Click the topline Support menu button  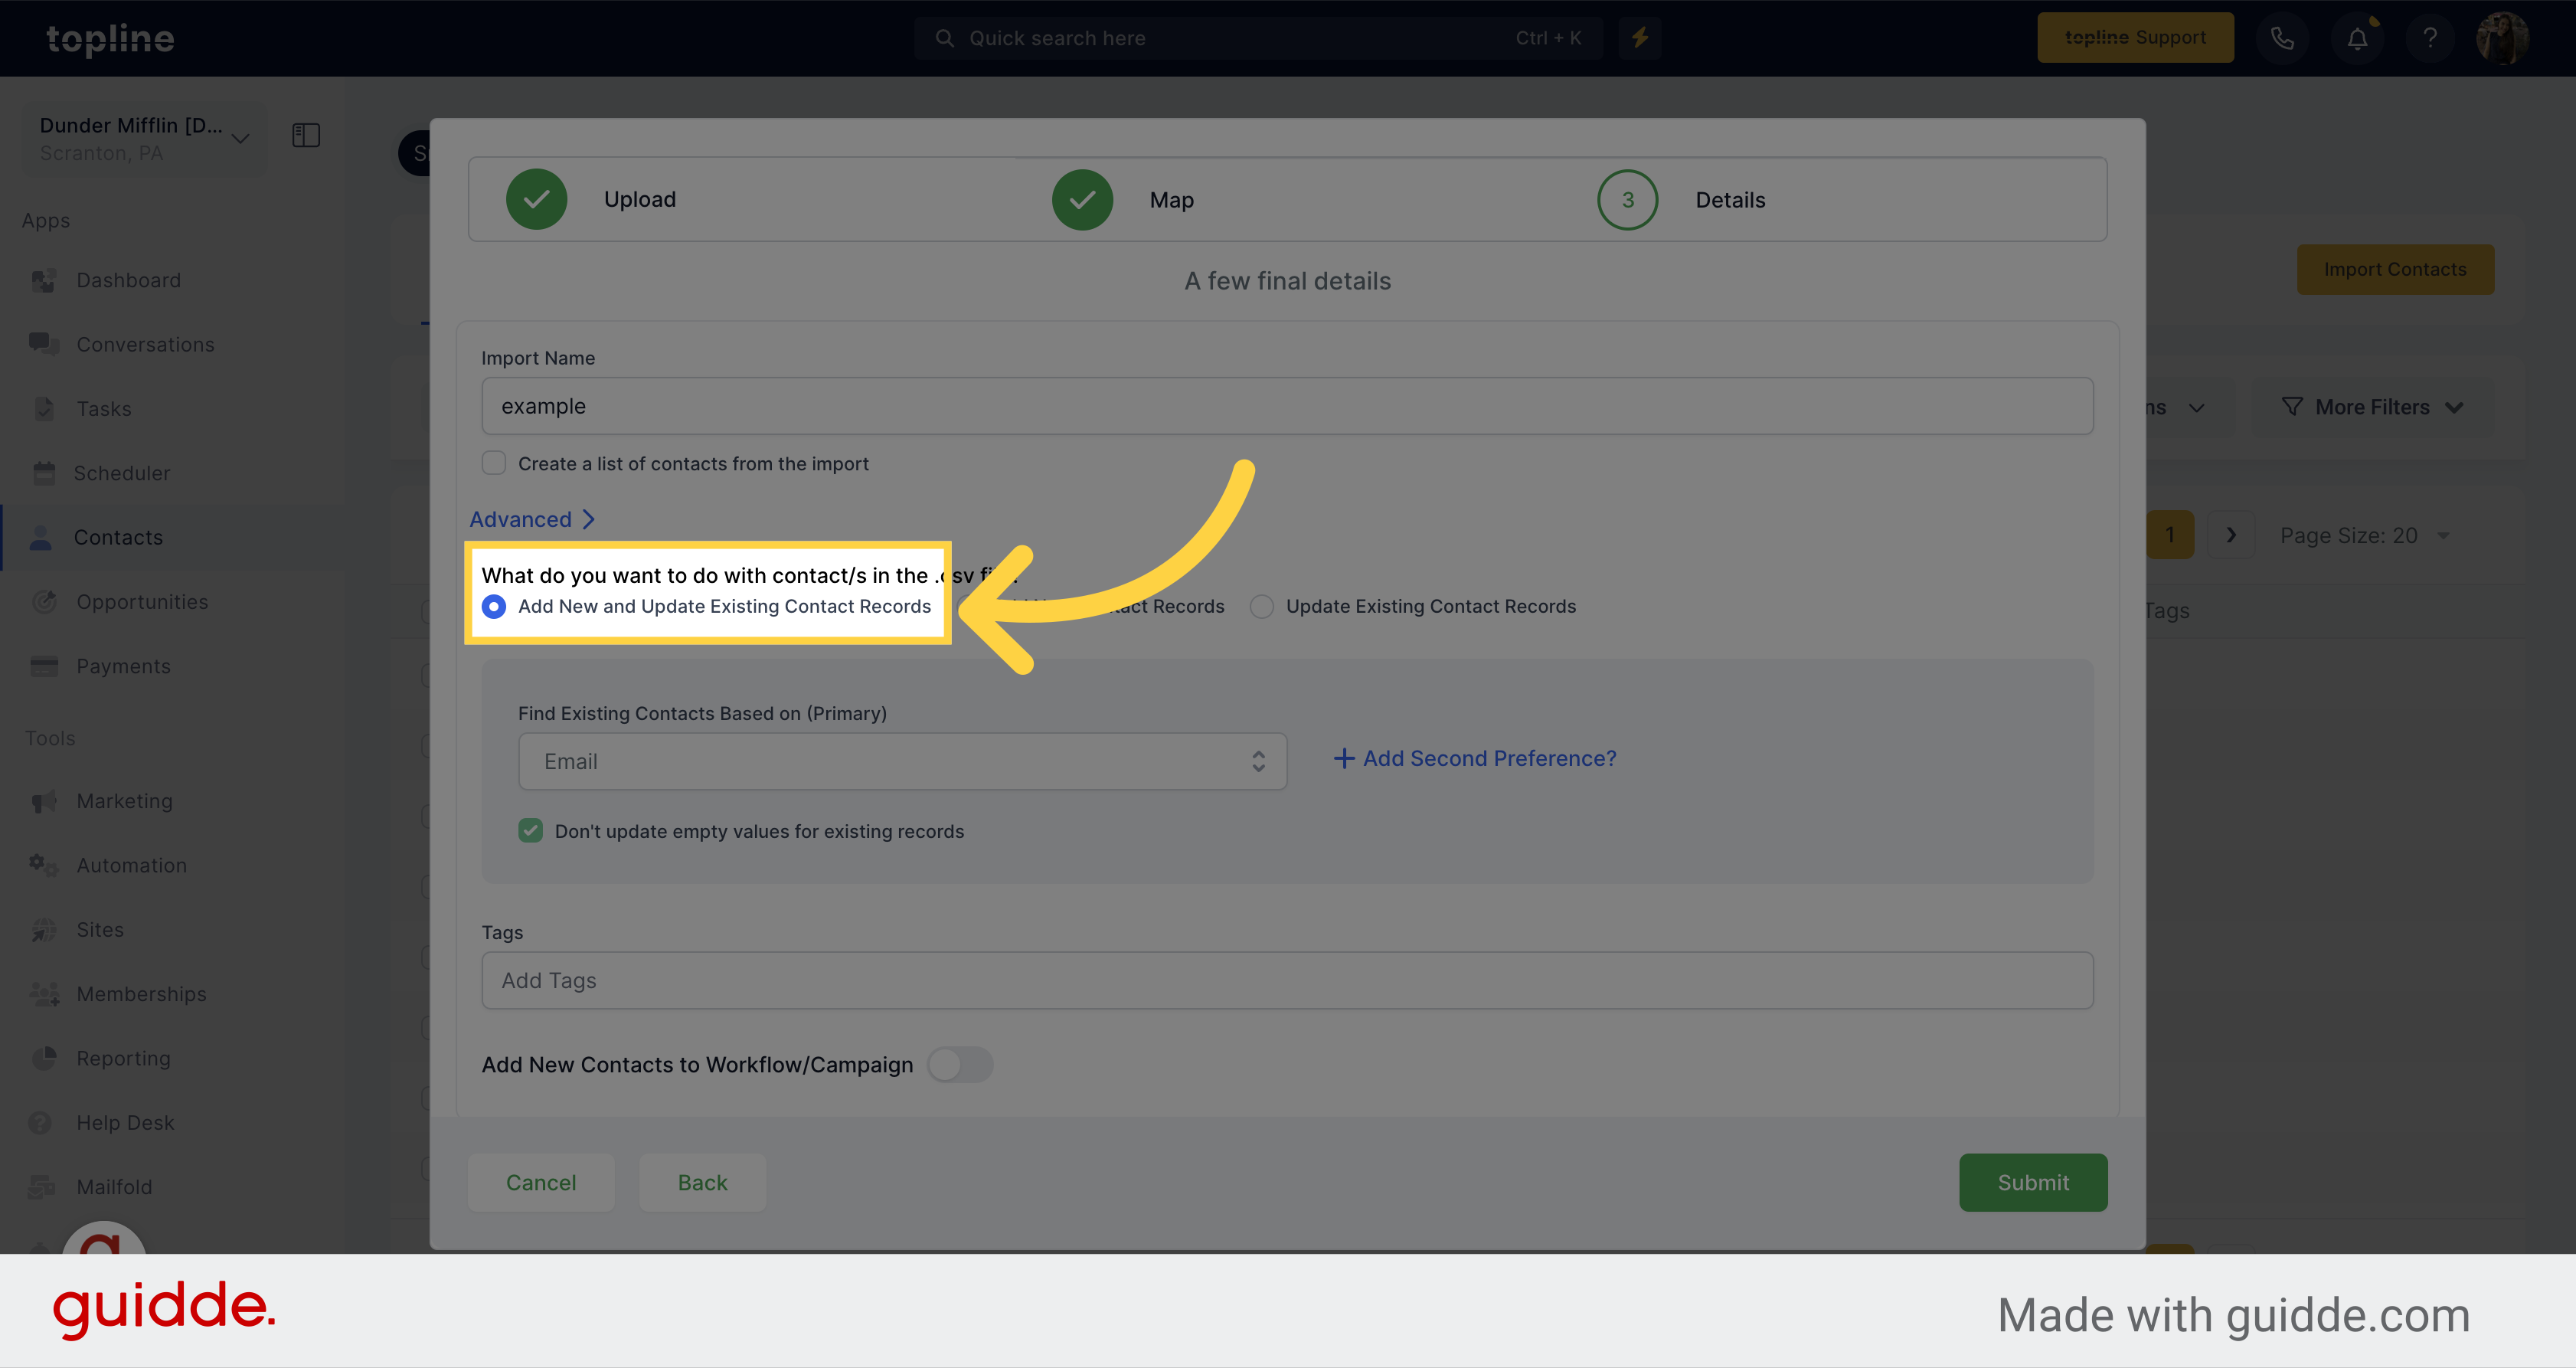pyautogui.click(x=2136, y=36)
